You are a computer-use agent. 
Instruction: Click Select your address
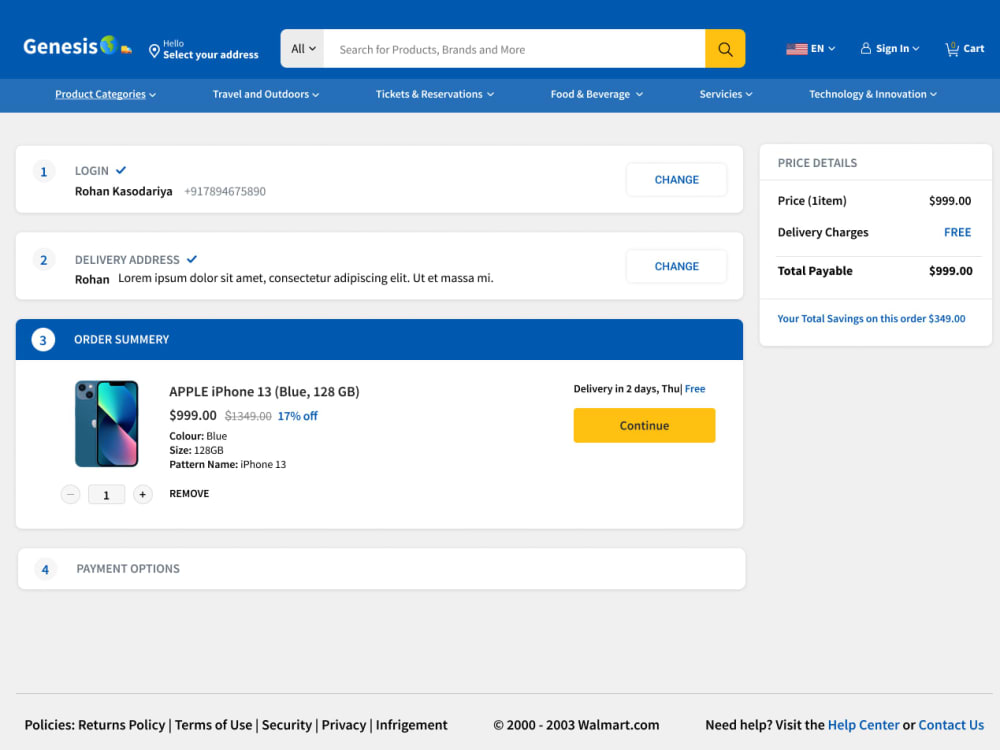click(210, 55)
